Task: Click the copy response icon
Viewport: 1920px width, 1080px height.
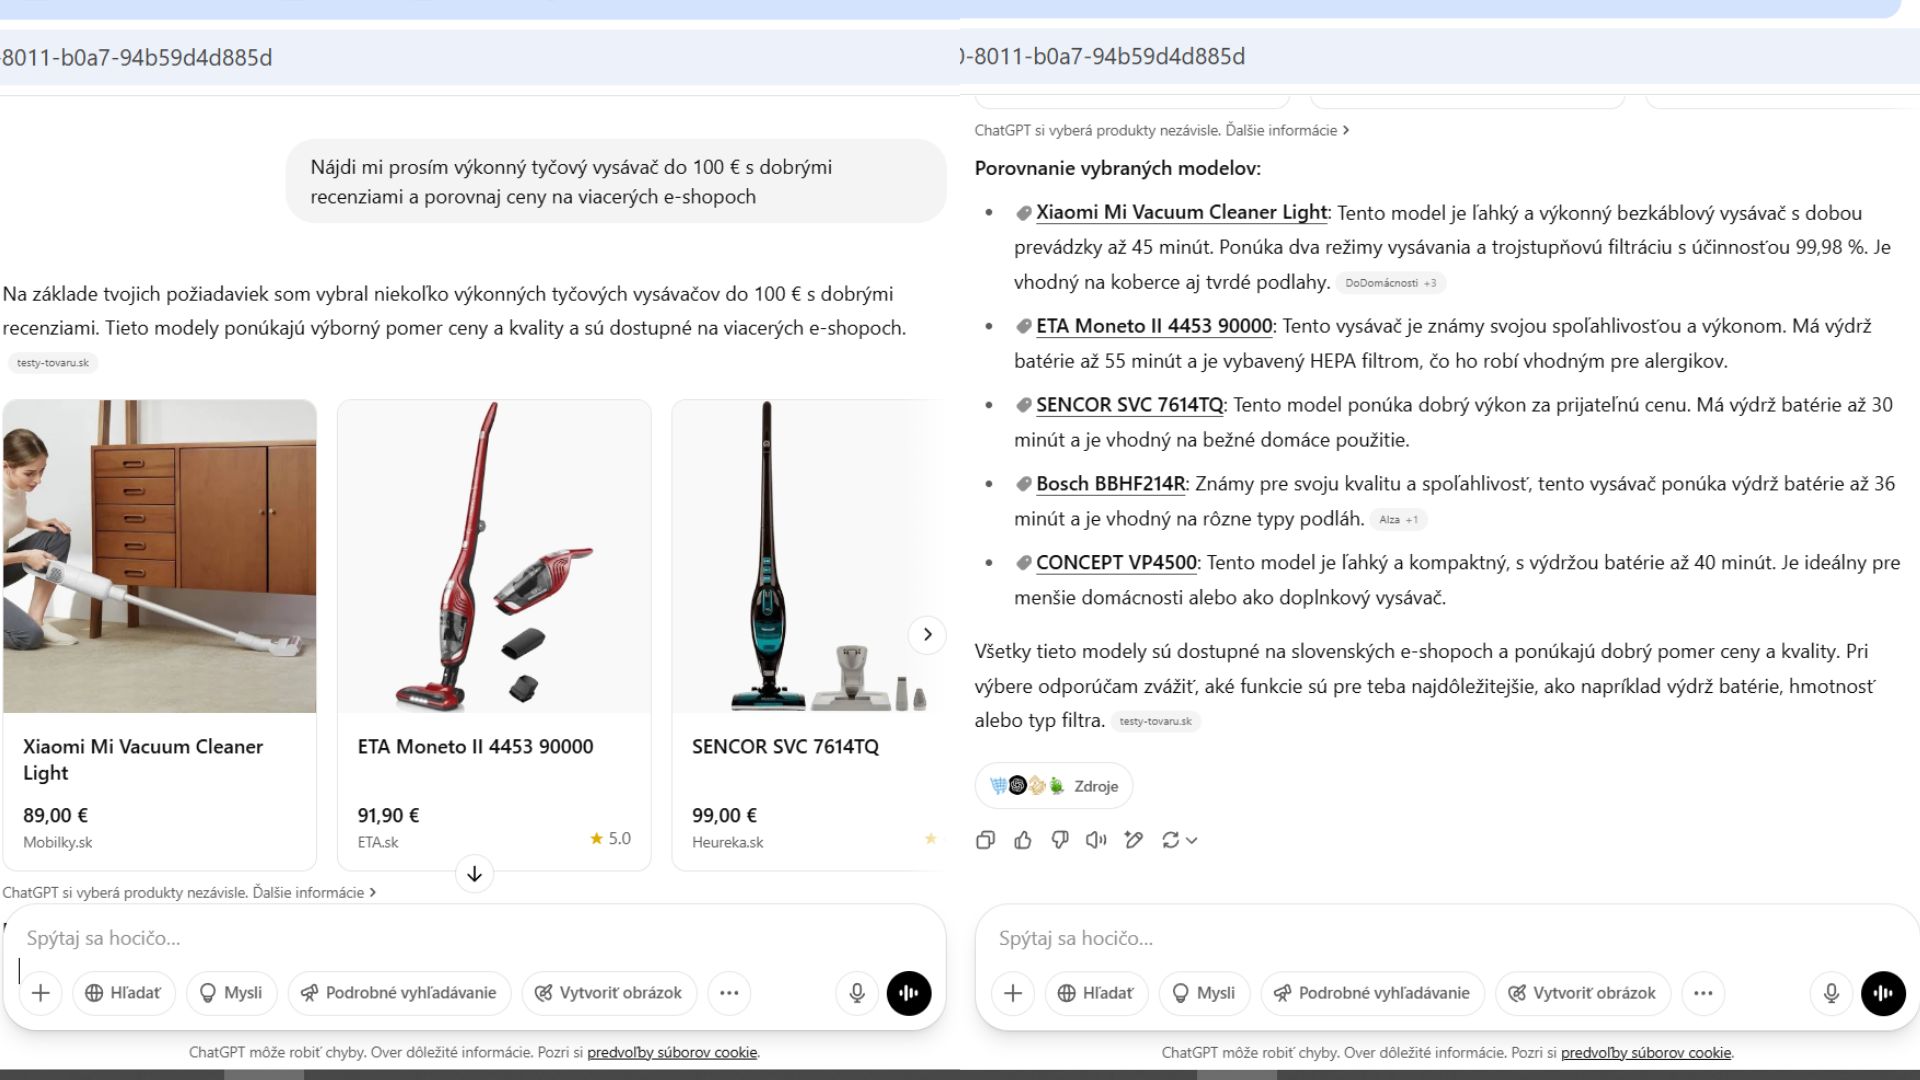Action: pyautogui.click(x=985, y=840)
